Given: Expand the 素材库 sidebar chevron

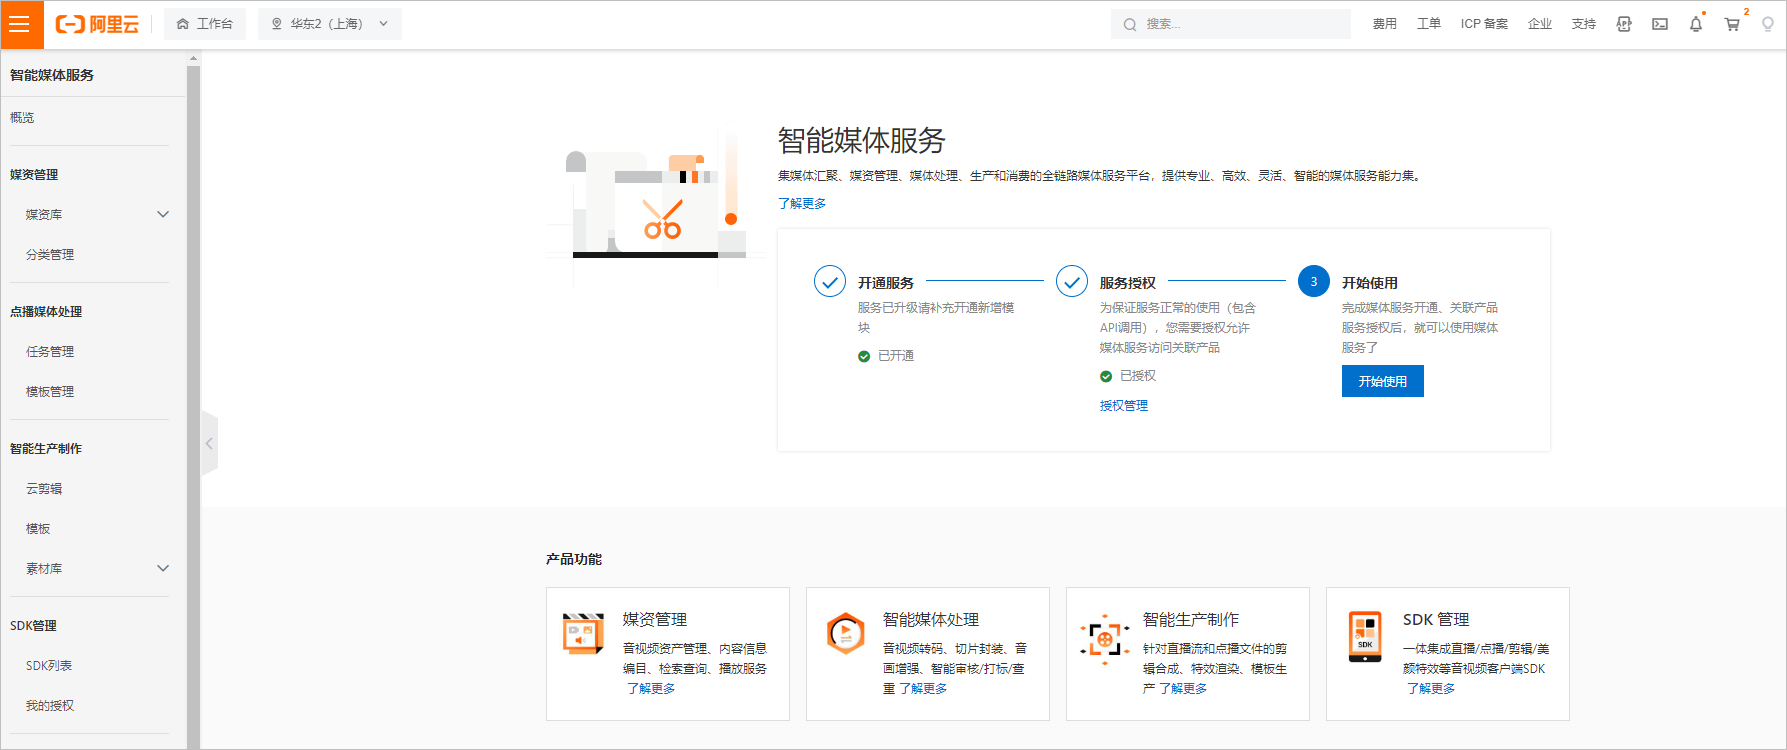Looking at the screenshot, I should pos(163,568).
